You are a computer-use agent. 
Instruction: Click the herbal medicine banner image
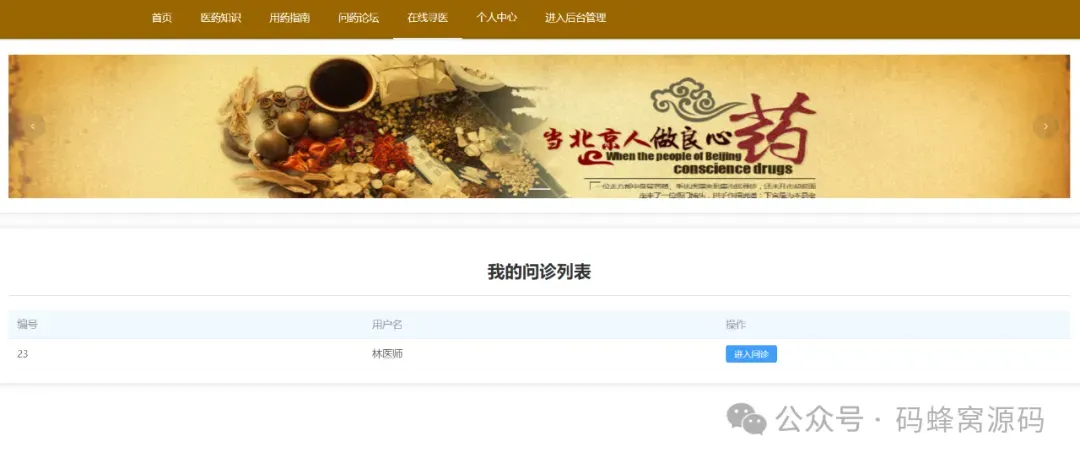tap(539, 127)
